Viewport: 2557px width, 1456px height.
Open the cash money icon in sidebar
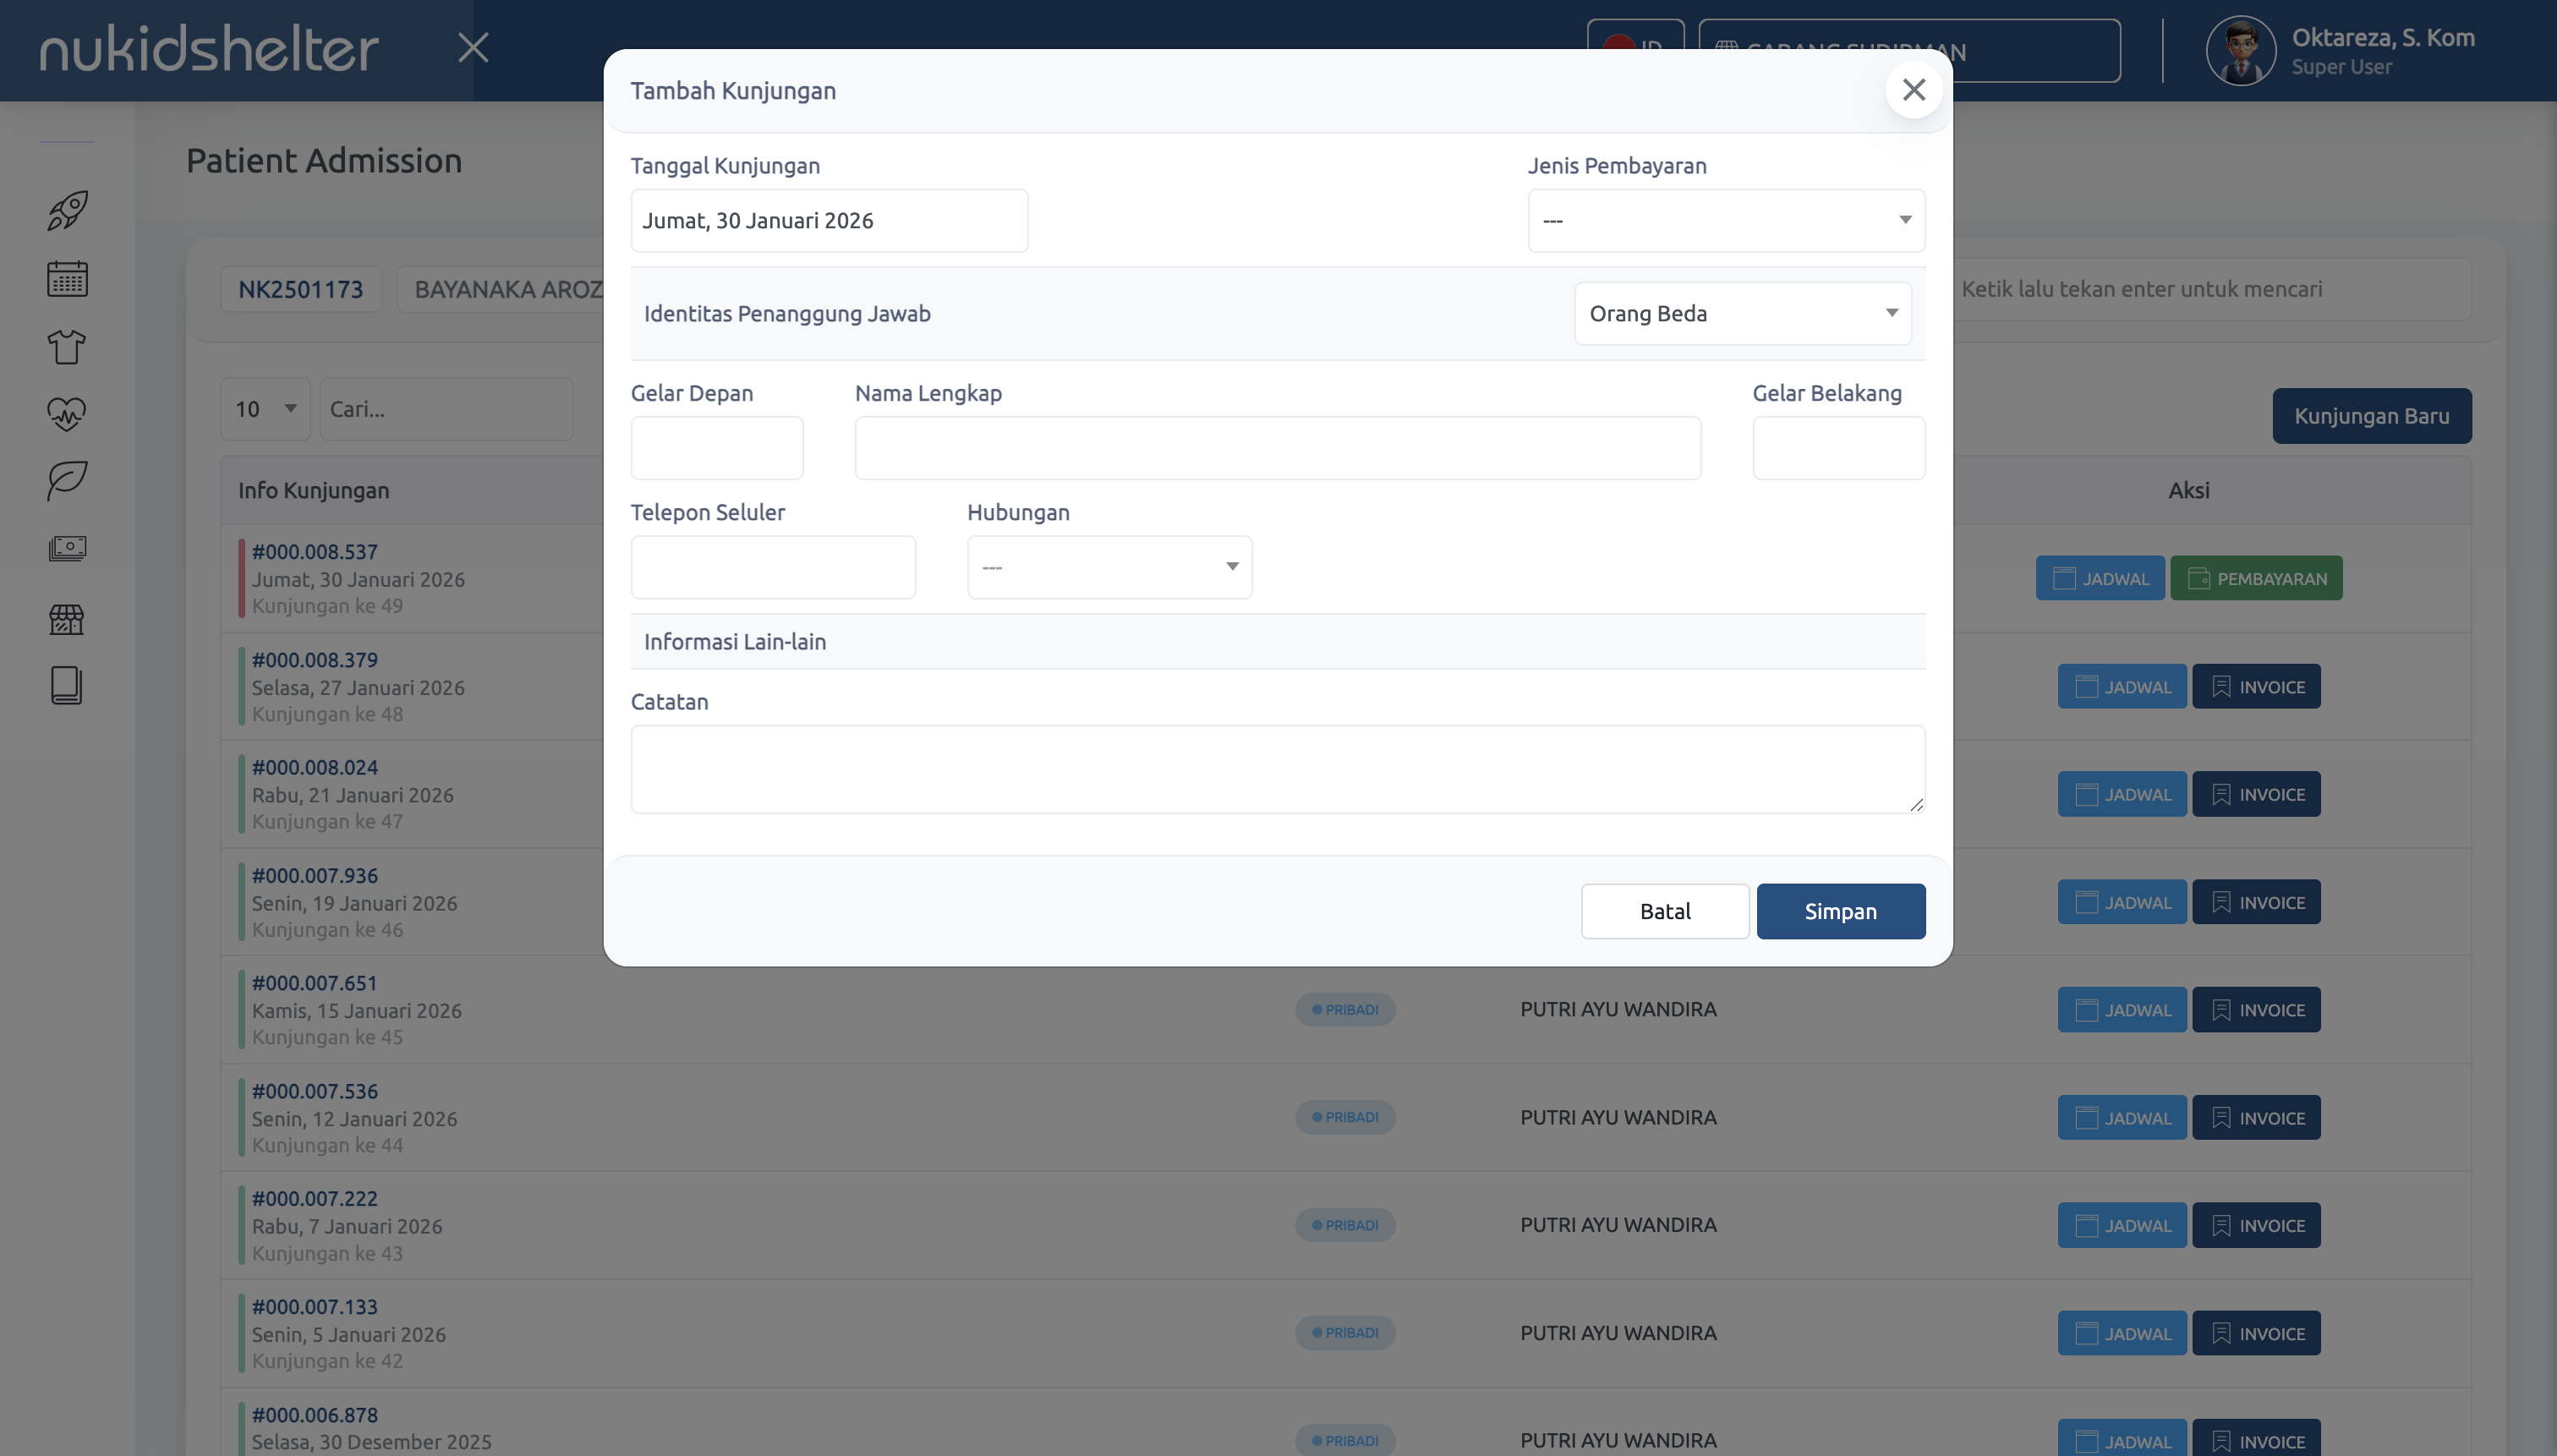pyautogui.click(x=67, y=548)
